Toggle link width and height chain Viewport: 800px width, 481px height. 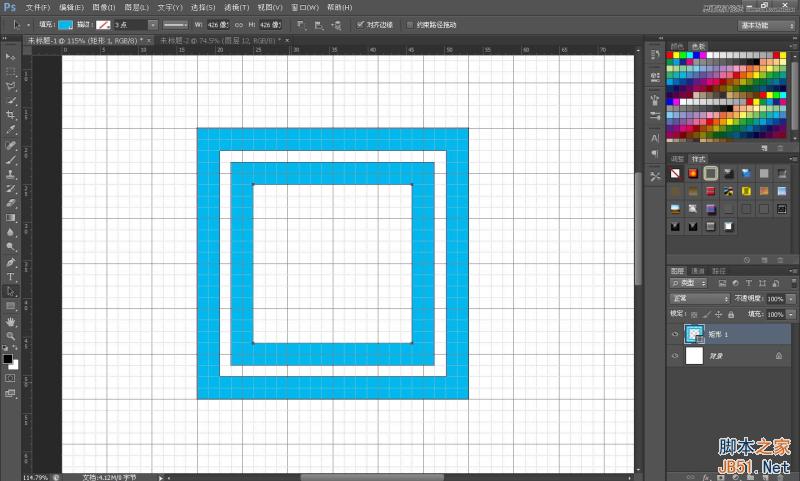click(239, 24)
